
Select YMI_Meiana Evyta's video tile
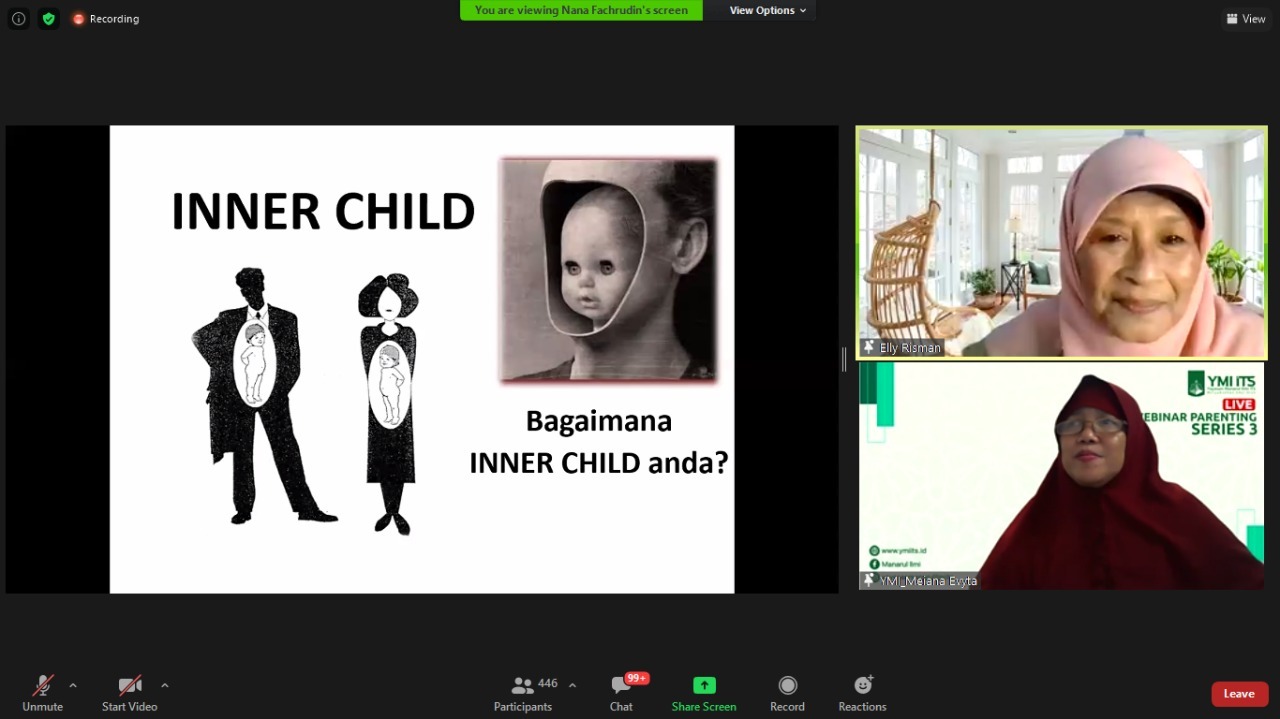coord(1061,475)
